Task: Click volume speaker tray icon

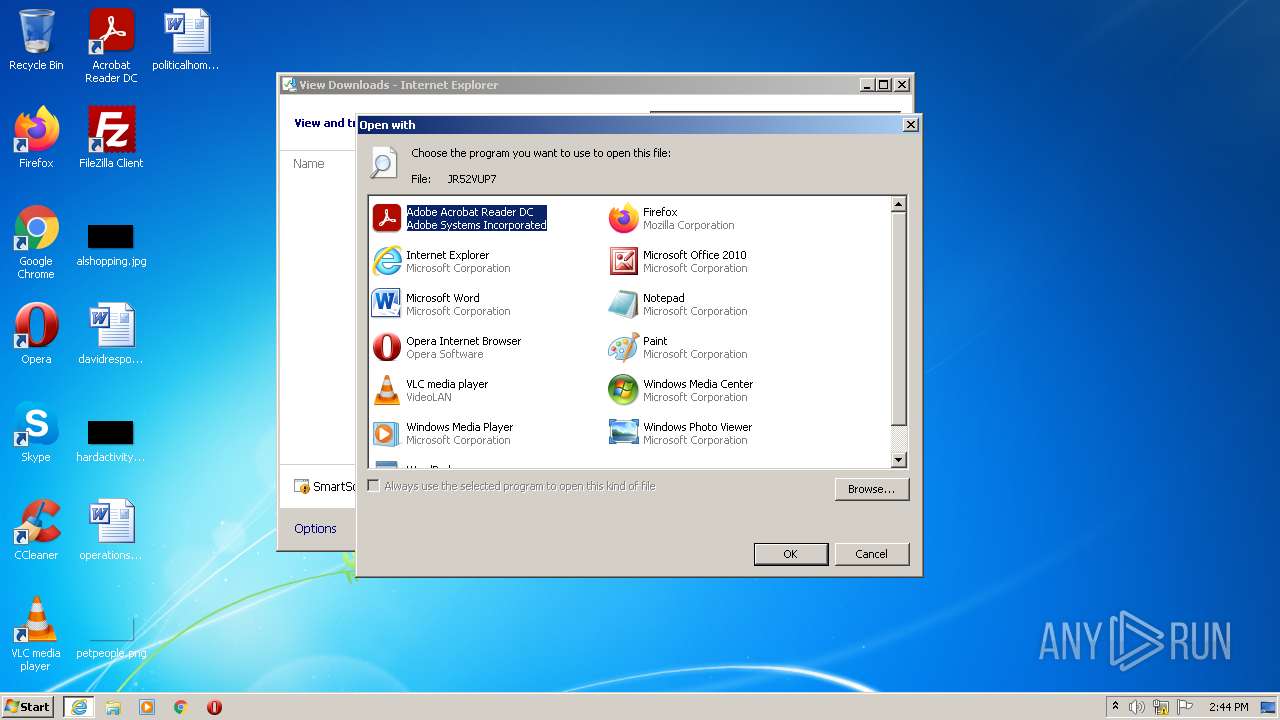Action: pos(1137,707)
